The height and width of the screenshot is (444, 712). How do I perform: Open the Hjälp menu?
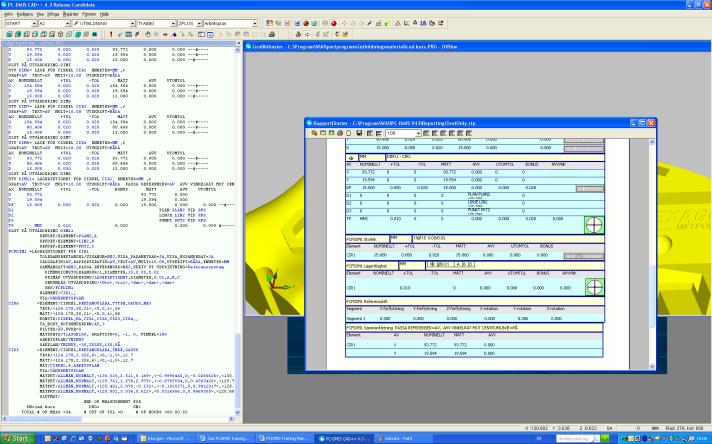coord(104,15)
